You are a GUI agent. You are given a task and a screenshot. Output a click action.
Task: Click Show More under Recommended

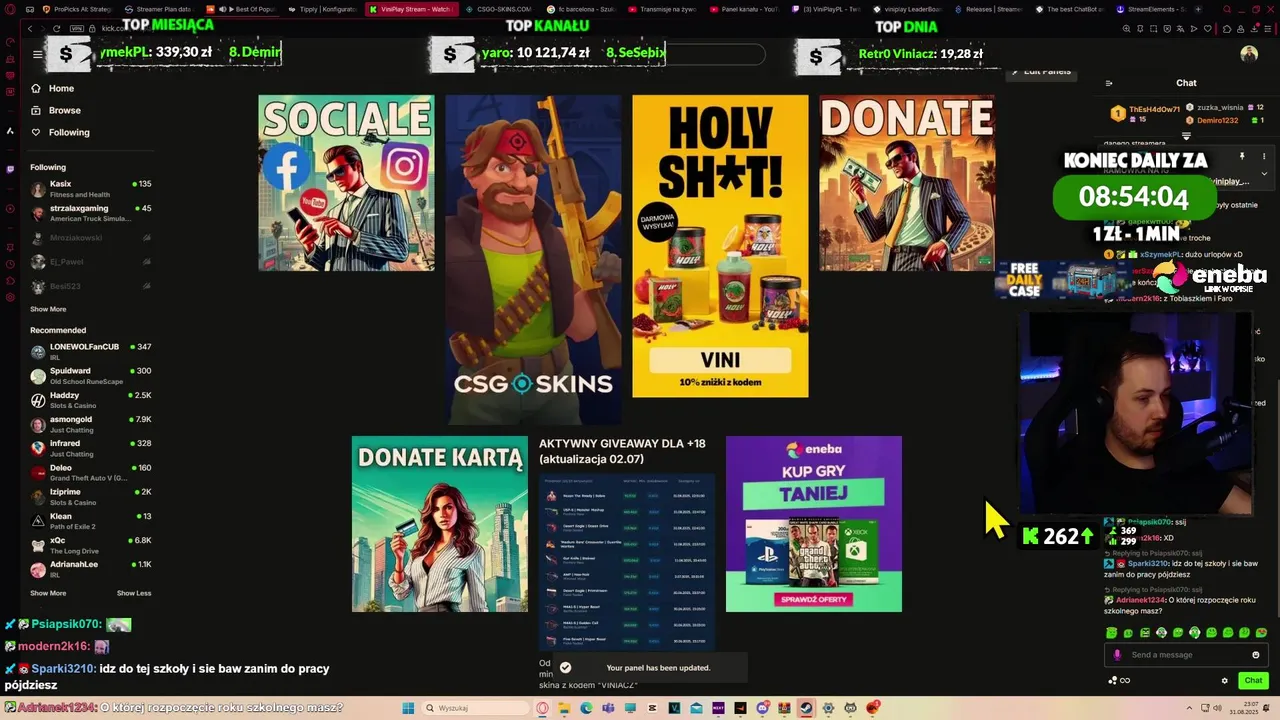48,593
